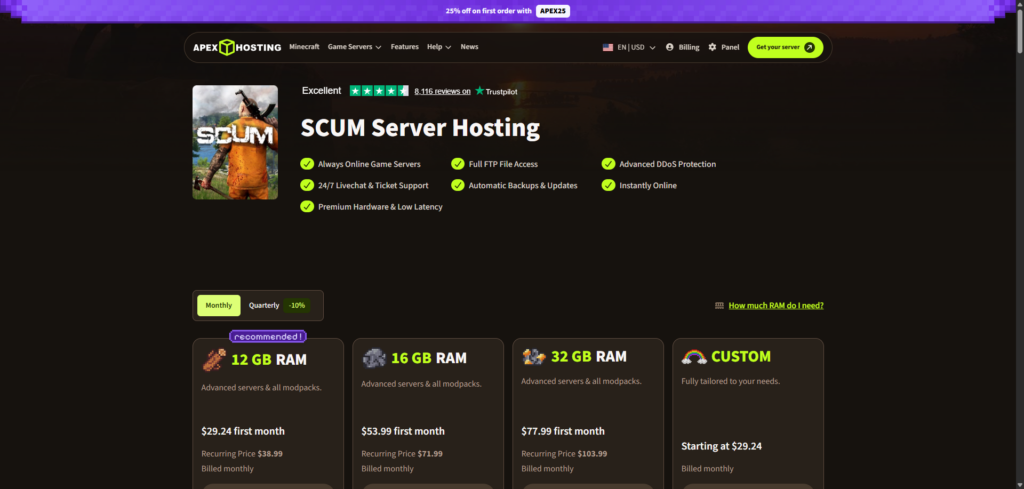Click the SCUM game cover thumbnail
1024x489 pixels.
pos(235,142)
